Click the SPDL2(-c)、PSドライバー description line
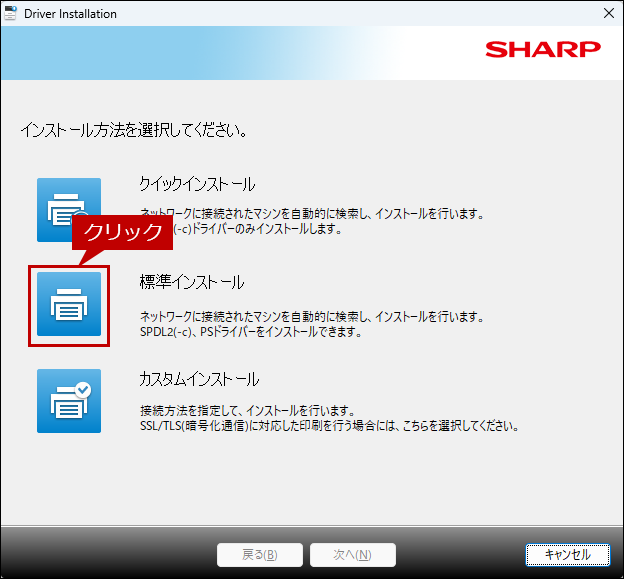The image size is (624, 579). coord(250,332)
